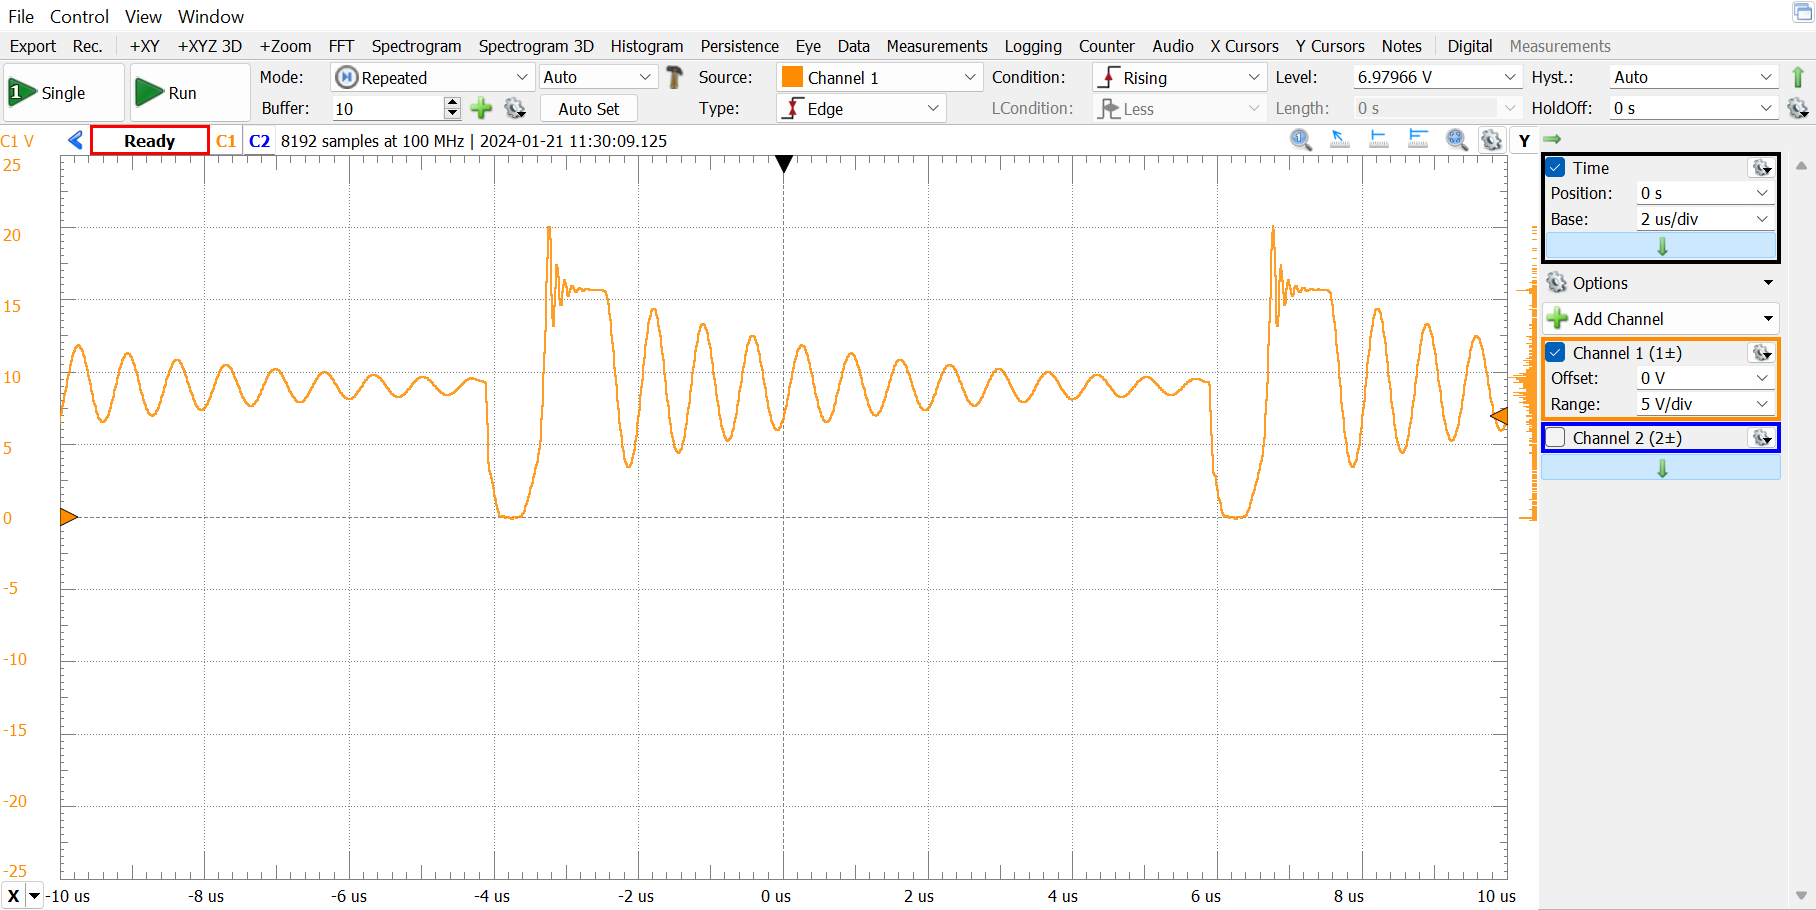Toggle C2 channel button in status bar

click(259, 141)
